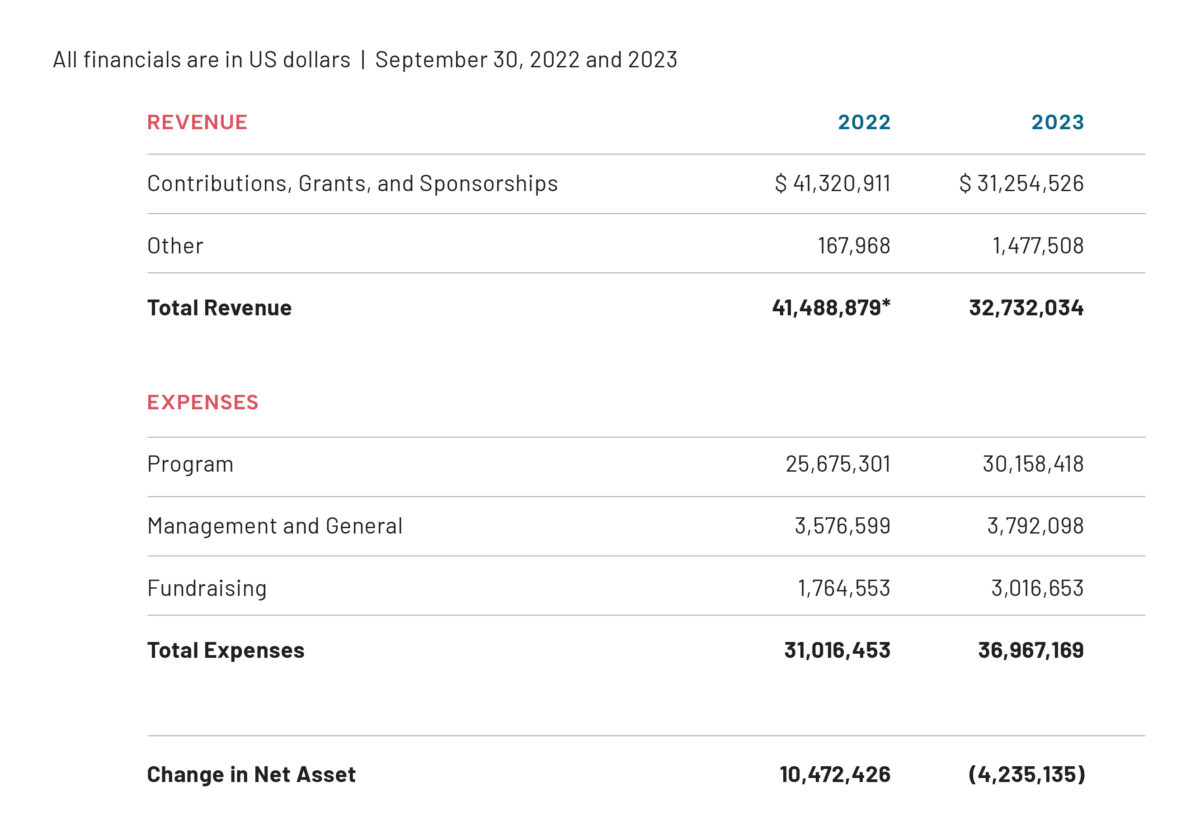Click the 2022 contributions value $41,320,911
1200x834 pixels.
(x=833, y=184)
